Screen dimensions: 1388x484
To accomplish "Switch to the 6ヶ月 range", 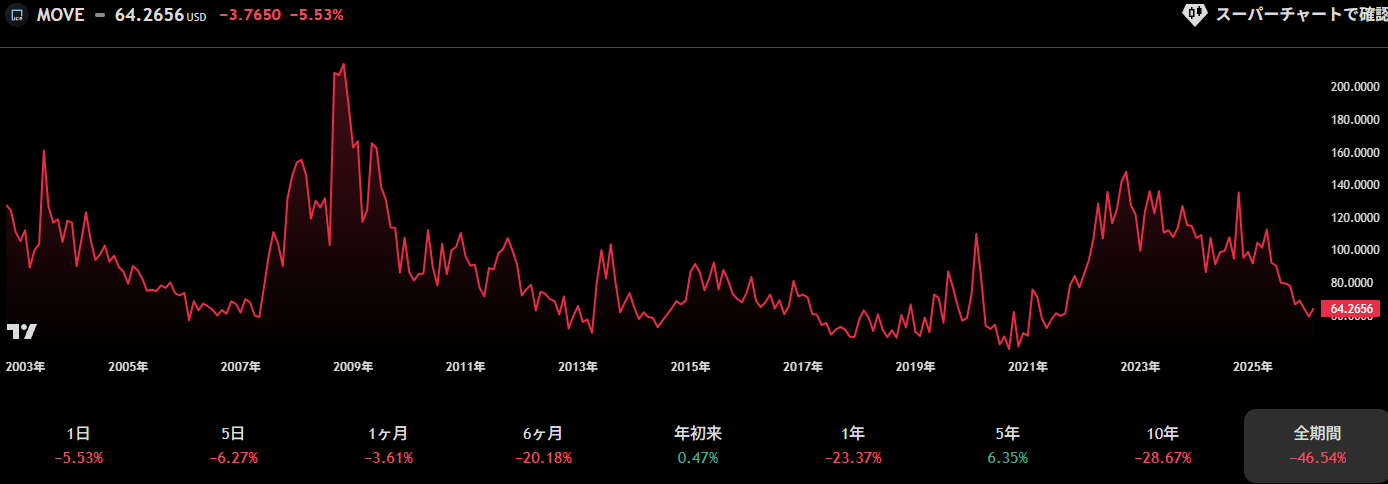I will coord(543,445).
